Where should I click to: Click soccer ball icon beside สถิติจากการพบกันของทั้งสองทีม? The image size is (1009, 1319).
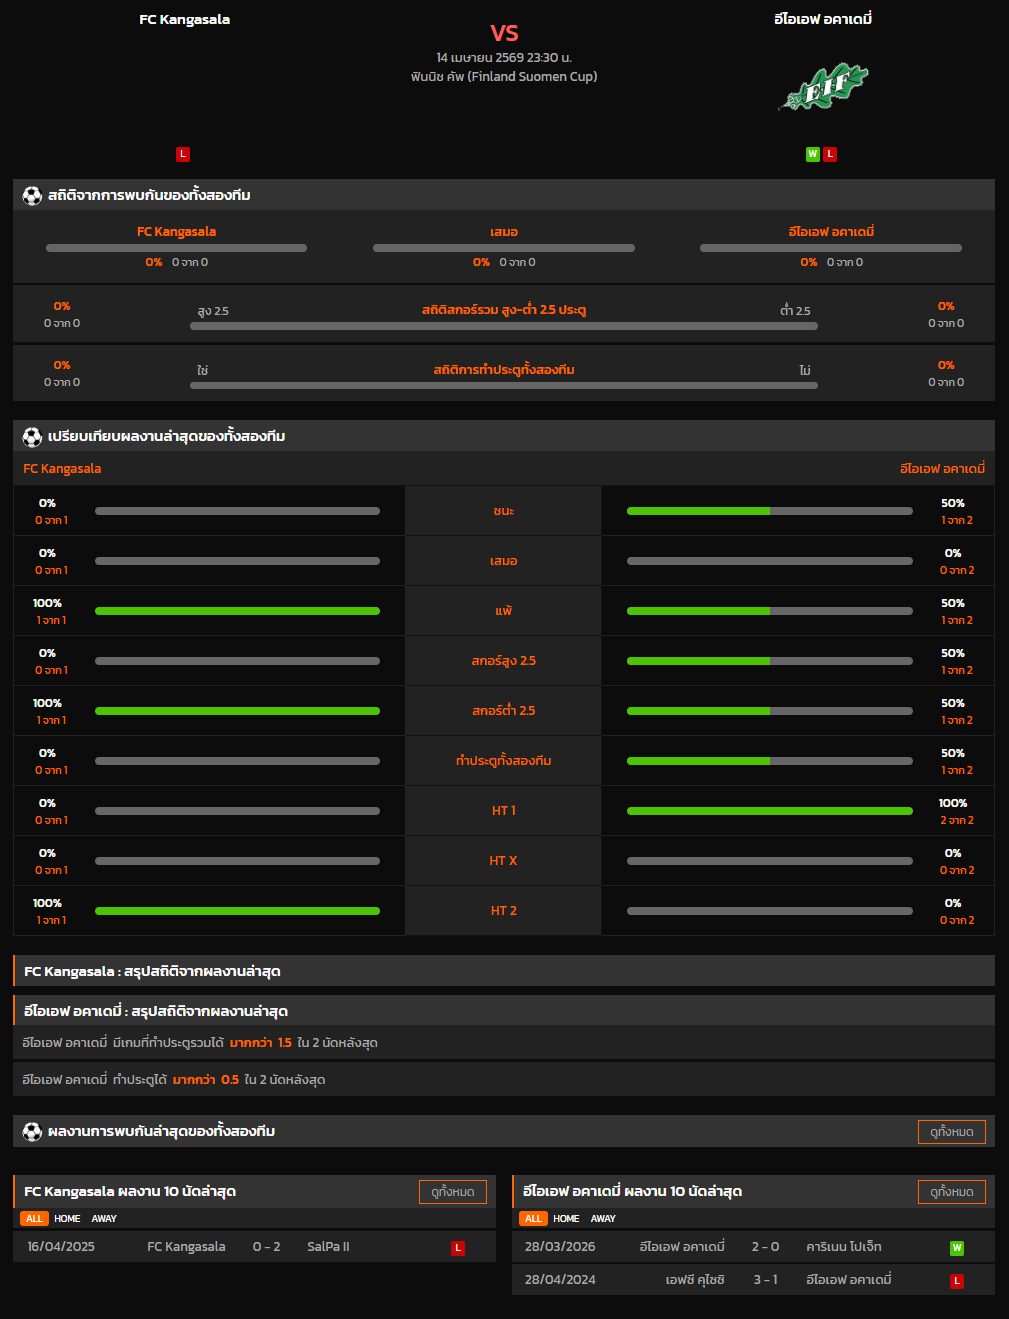[x=32, y=195]
